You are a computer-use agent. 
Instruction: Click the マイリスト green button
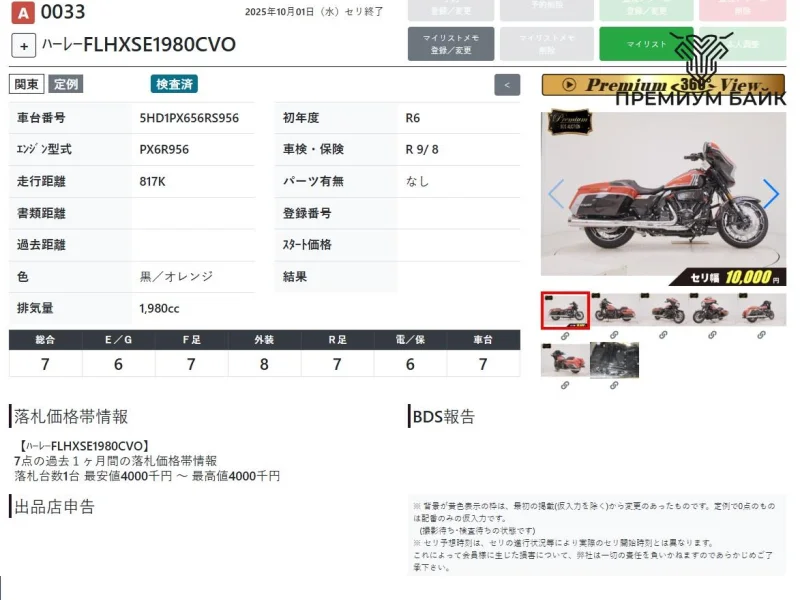coord(645,44)
